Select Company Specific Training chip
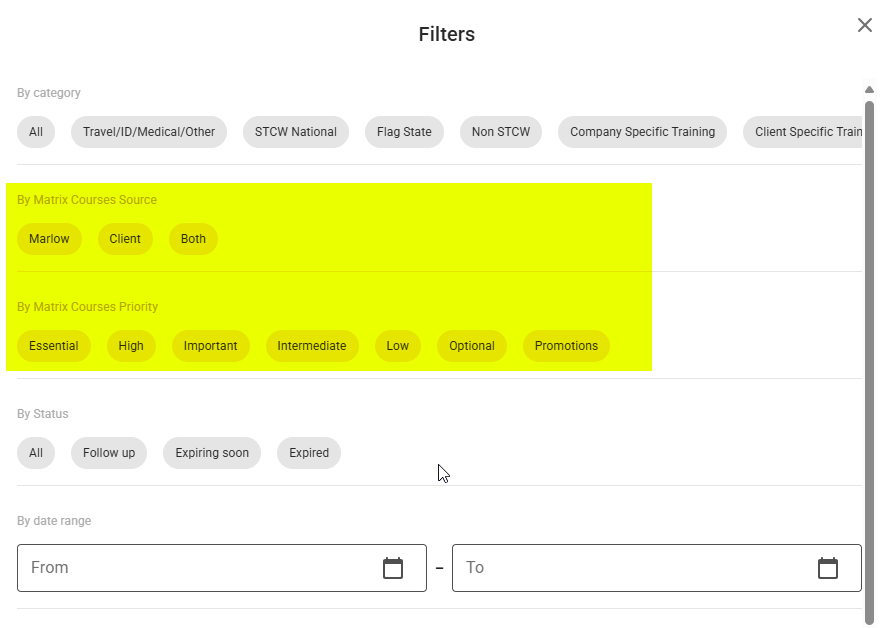The image size is (891, 628). point(642,132)
